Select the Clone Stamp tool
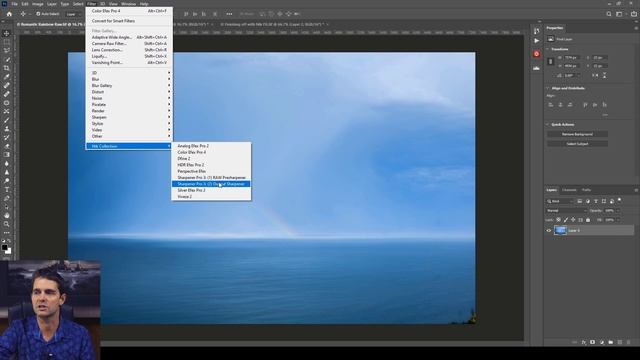 (x=7, y=129)
